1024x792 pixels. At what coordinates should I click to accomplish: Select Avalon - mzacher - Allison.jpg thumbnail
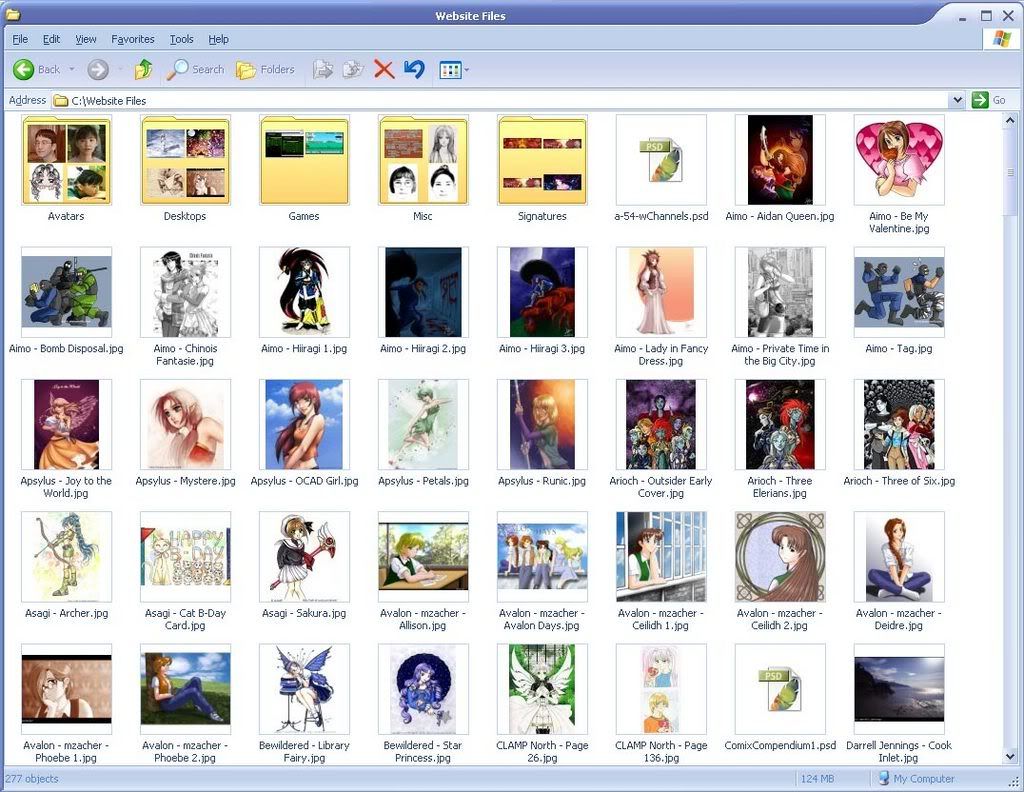point(423,557)
